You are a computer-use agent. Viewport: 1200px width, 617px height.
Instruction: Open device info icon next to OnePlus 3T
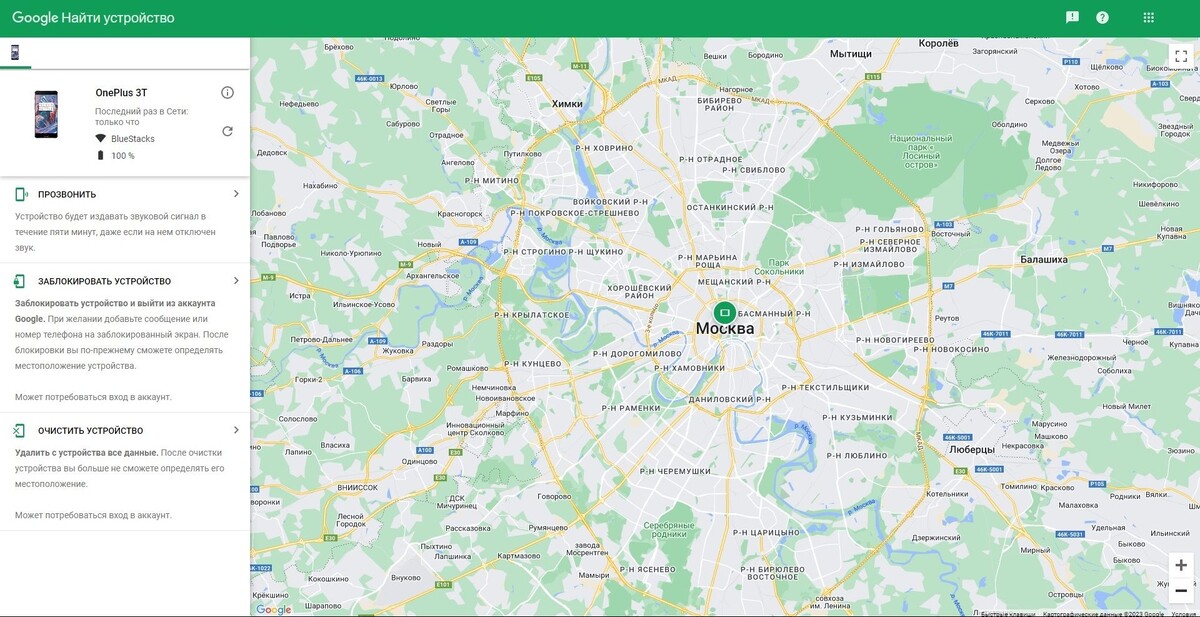pos(227,93)
